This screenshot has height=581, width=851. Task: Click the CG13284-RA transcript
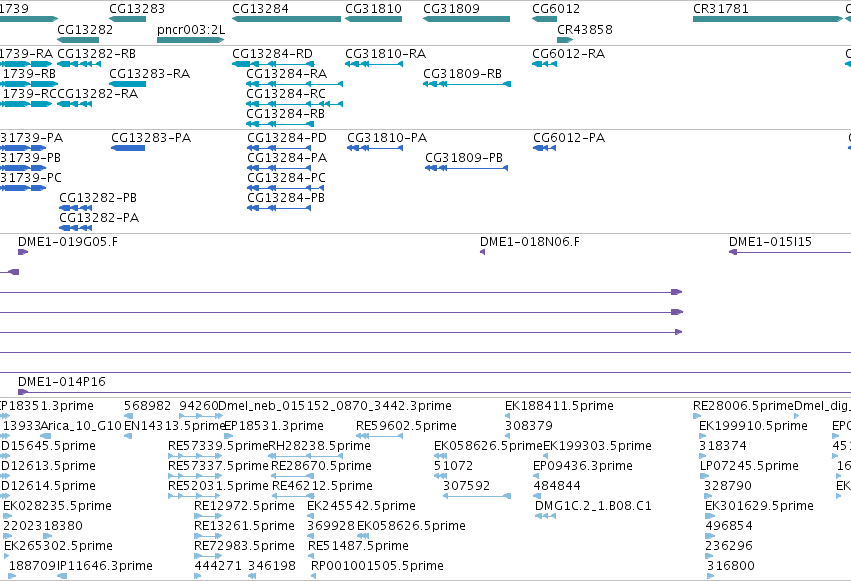pyautogui.click(x=294, y=84)
